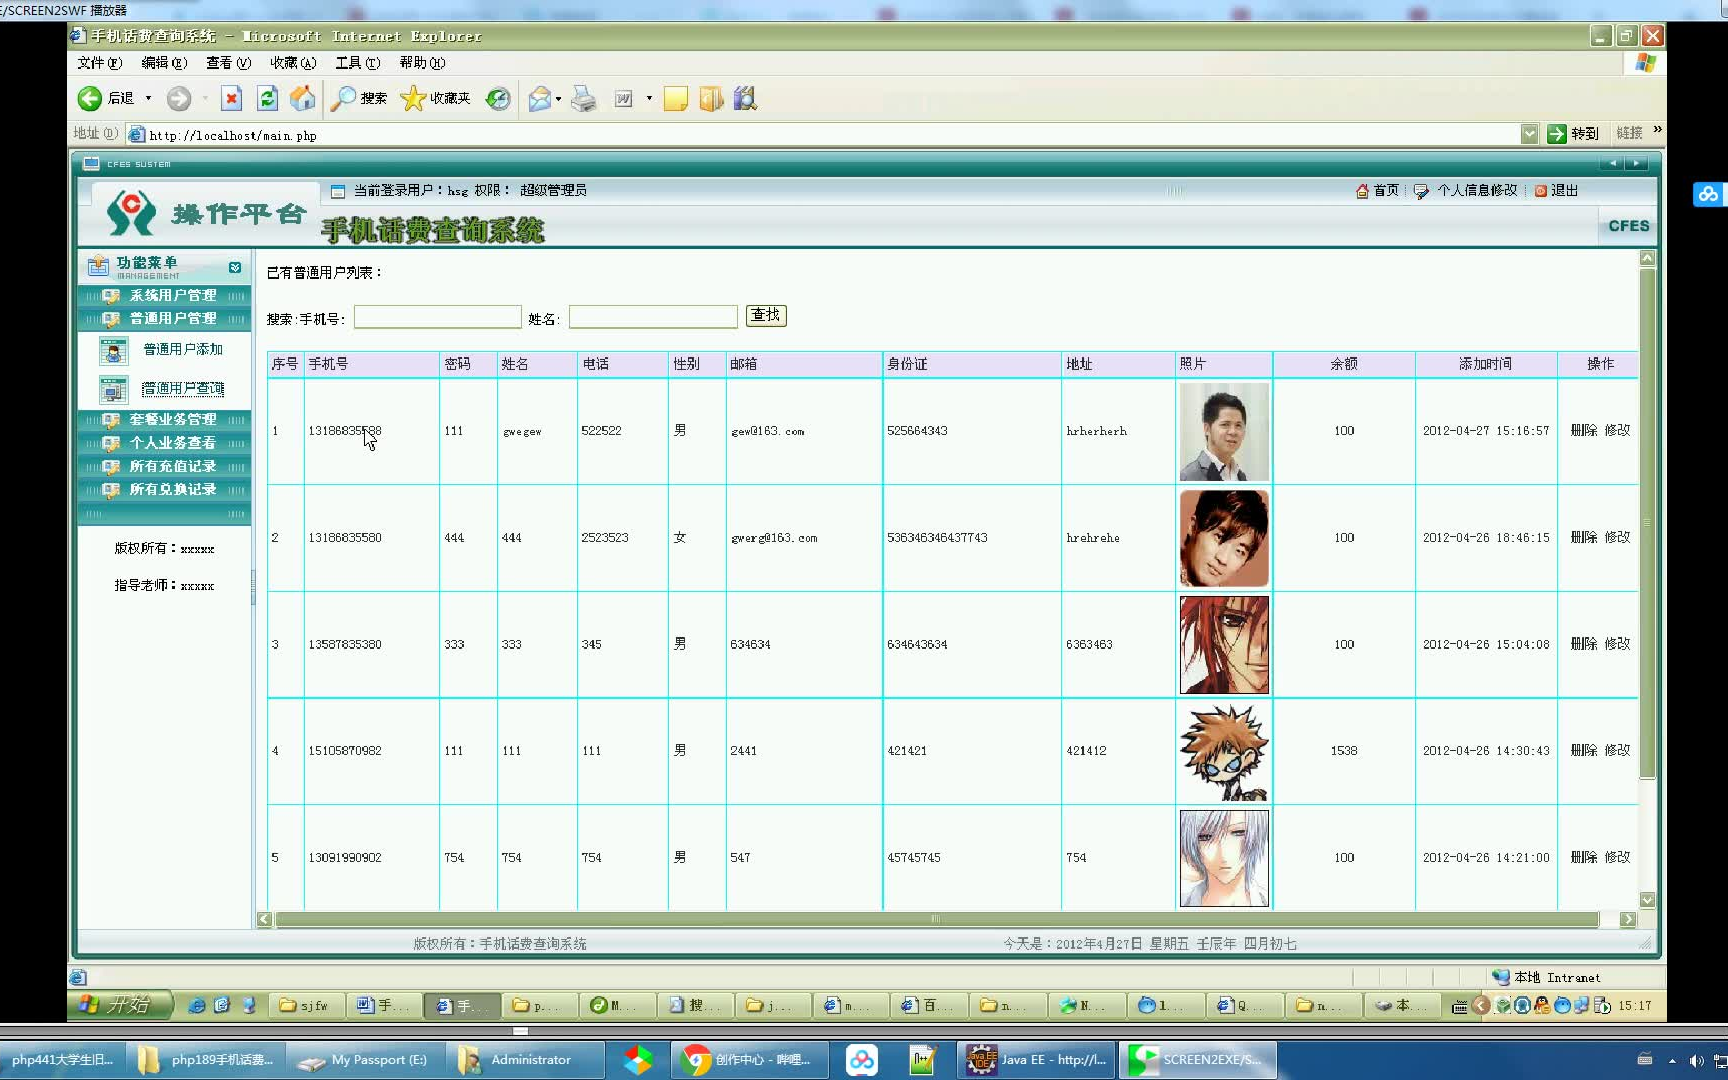Click the 首页 house icon

(x=1362, y=190)
